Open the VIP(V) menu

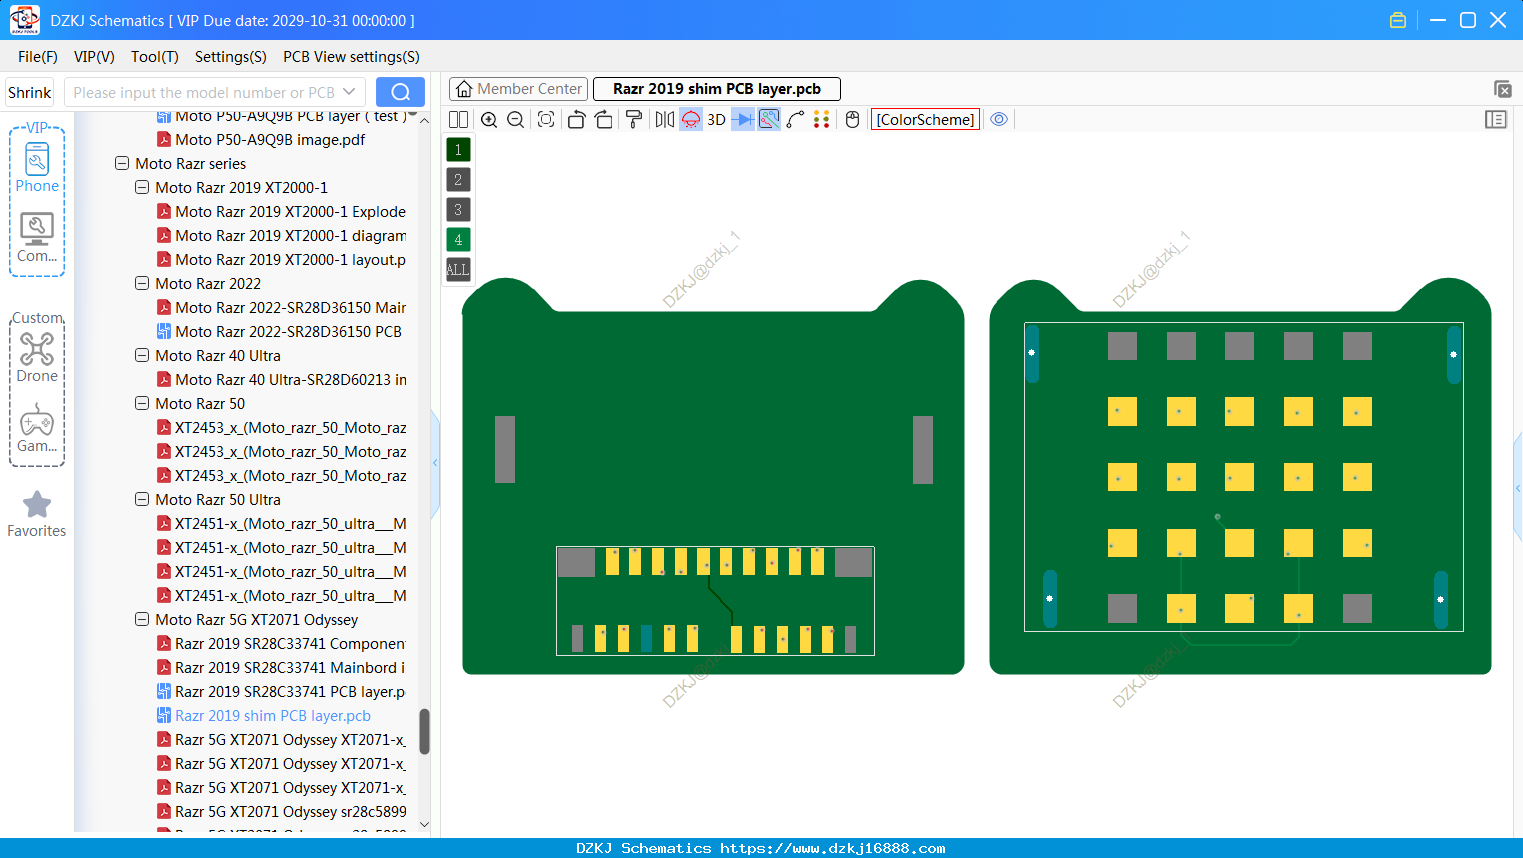tap(94, 57)
